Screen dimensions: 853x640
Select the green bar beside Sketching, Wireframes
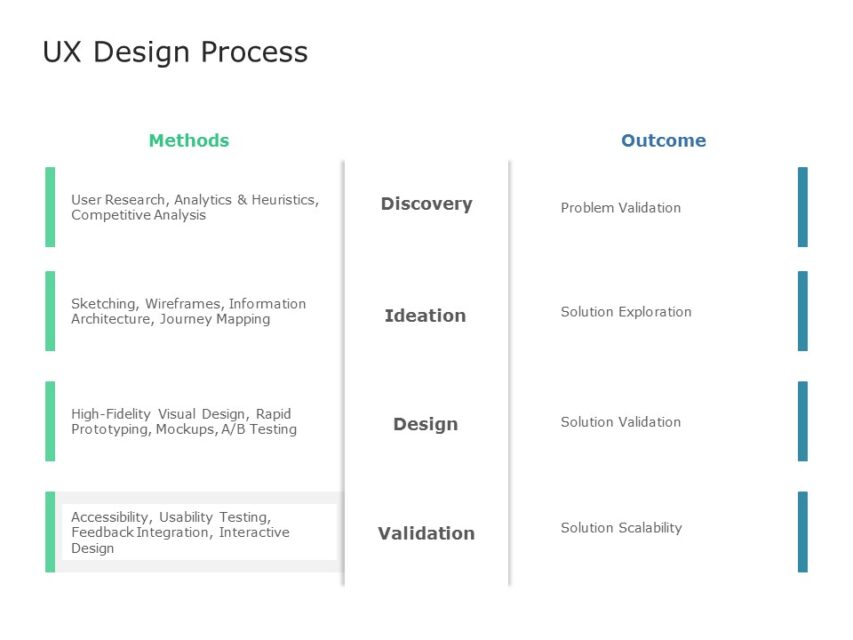pos(50,311)
